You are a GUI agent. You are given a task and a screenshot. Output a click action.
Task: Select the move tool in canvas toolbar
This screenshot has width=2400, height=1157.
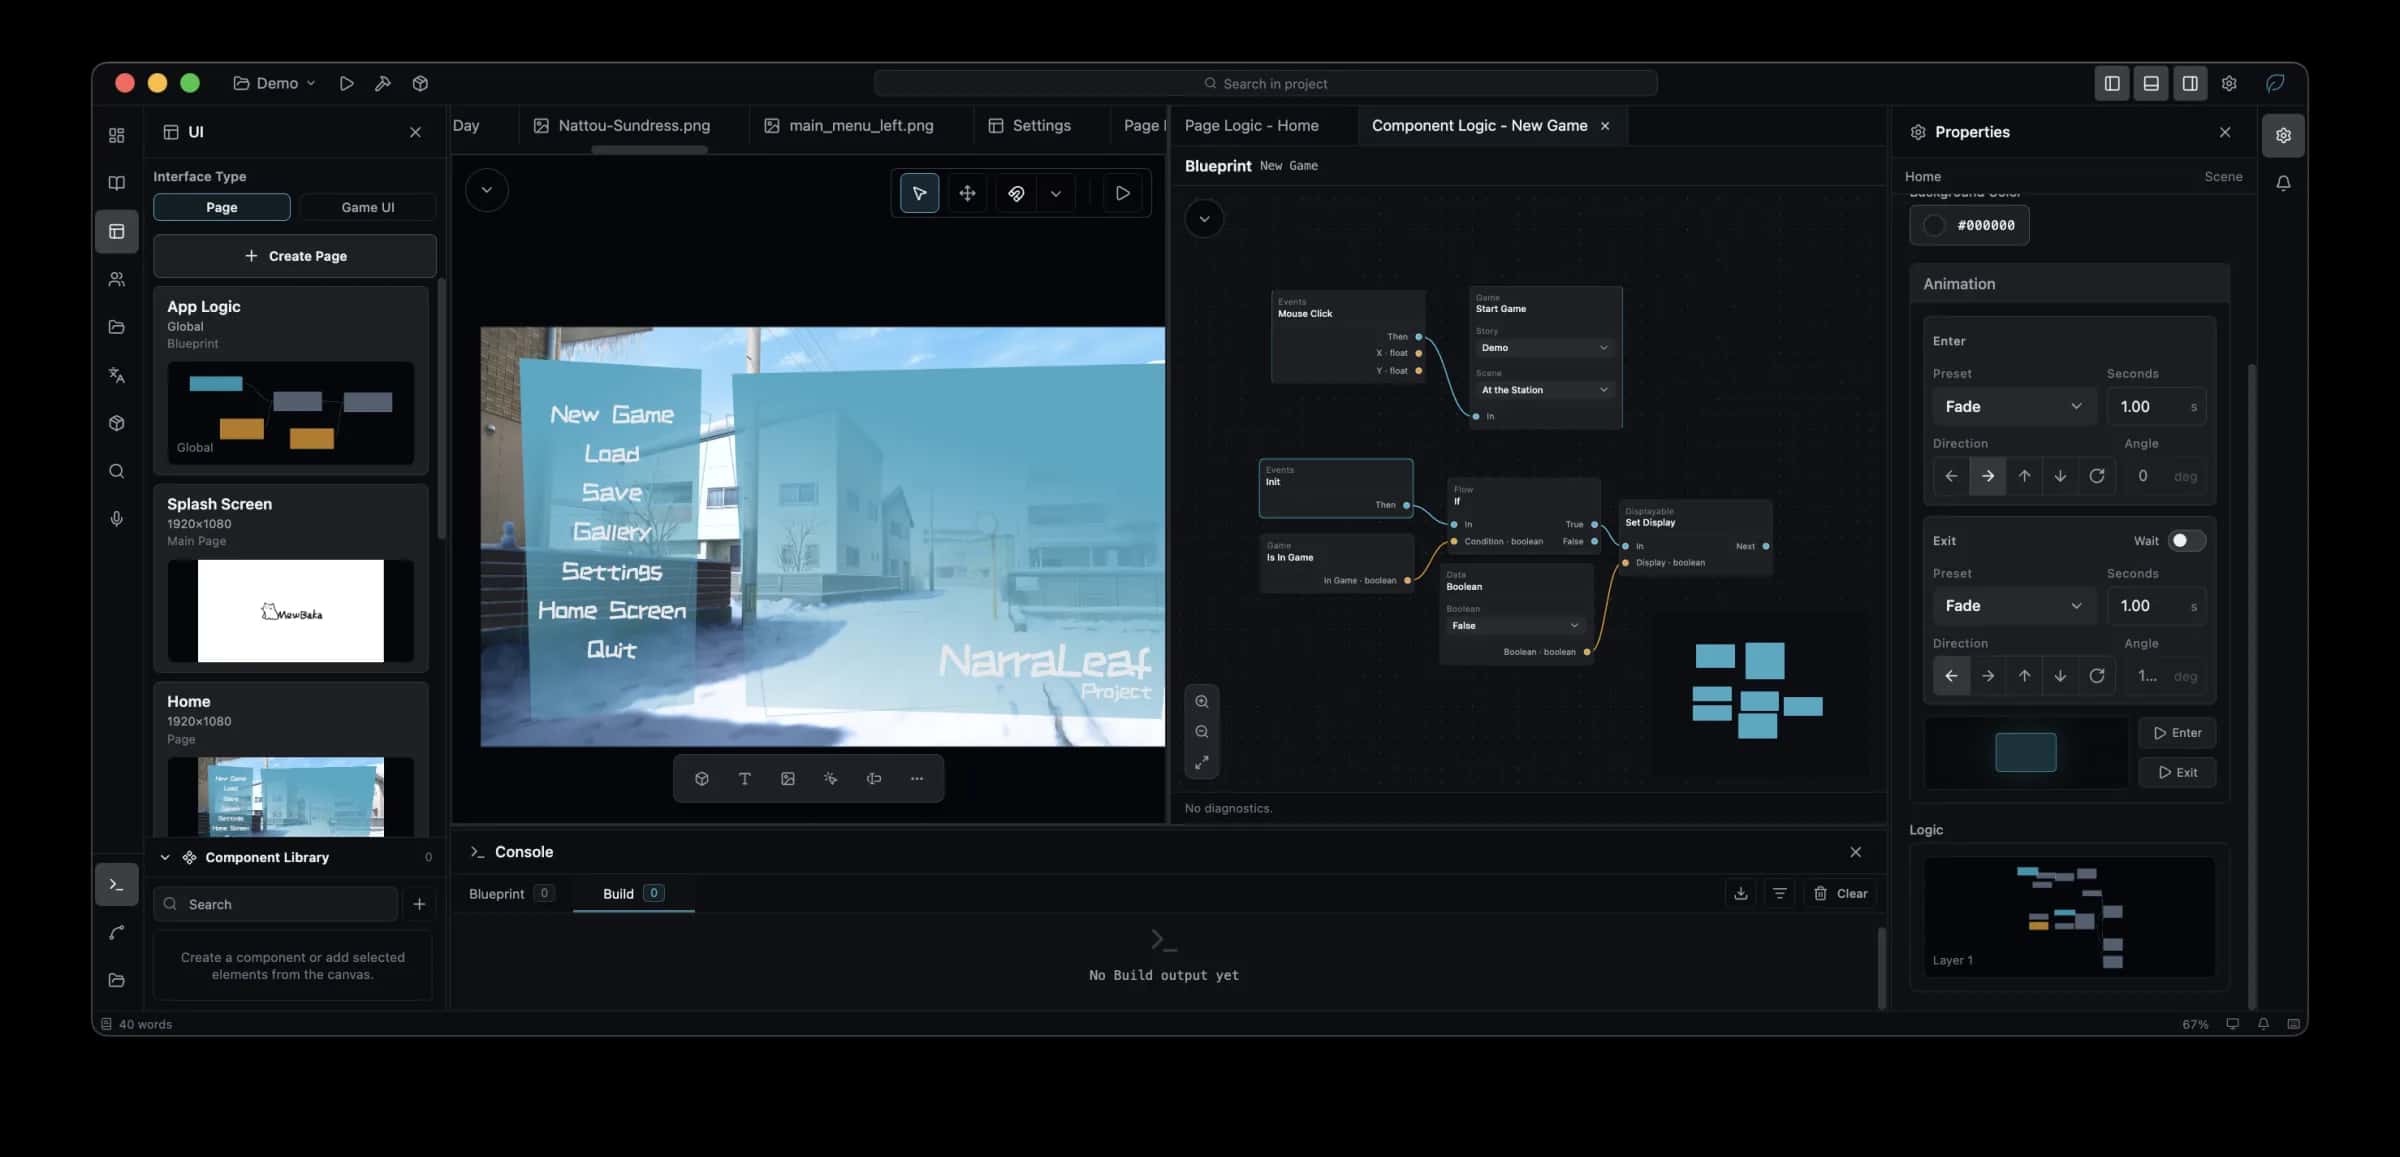pyautogui.click(x=967, y=193)
